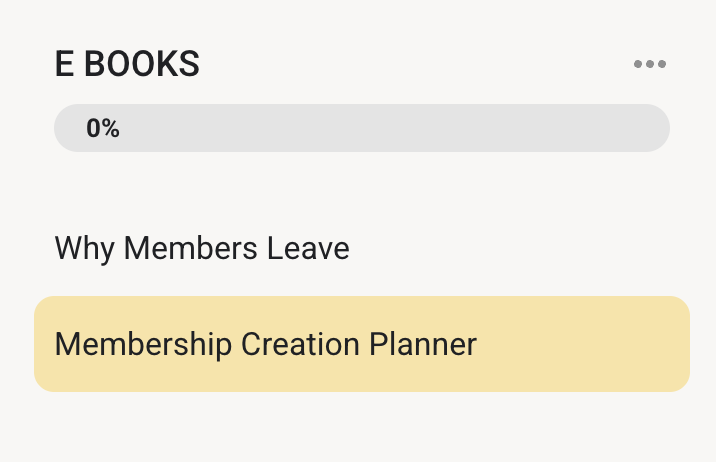Screen dimensions: 716x462
Task: Click the ellipsis icon beside E BOOKS
Action: coord(649,65)
